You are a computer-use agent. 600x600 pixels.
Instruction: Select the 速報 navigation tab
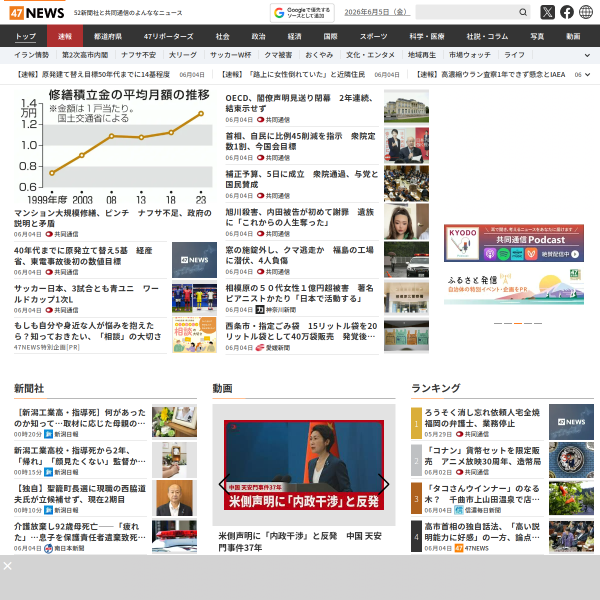click(x=65, y=36)
